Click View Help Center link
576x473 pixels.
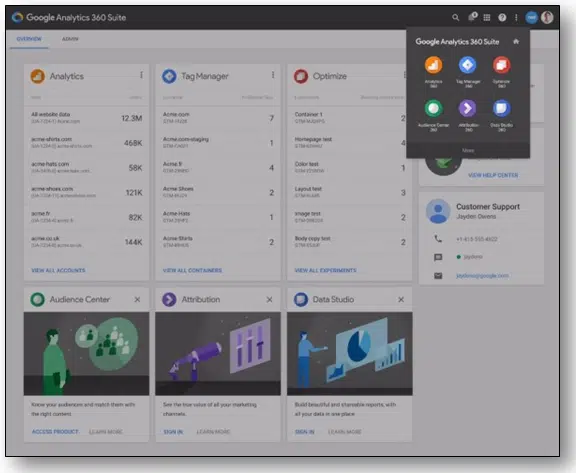click(493, 175)
